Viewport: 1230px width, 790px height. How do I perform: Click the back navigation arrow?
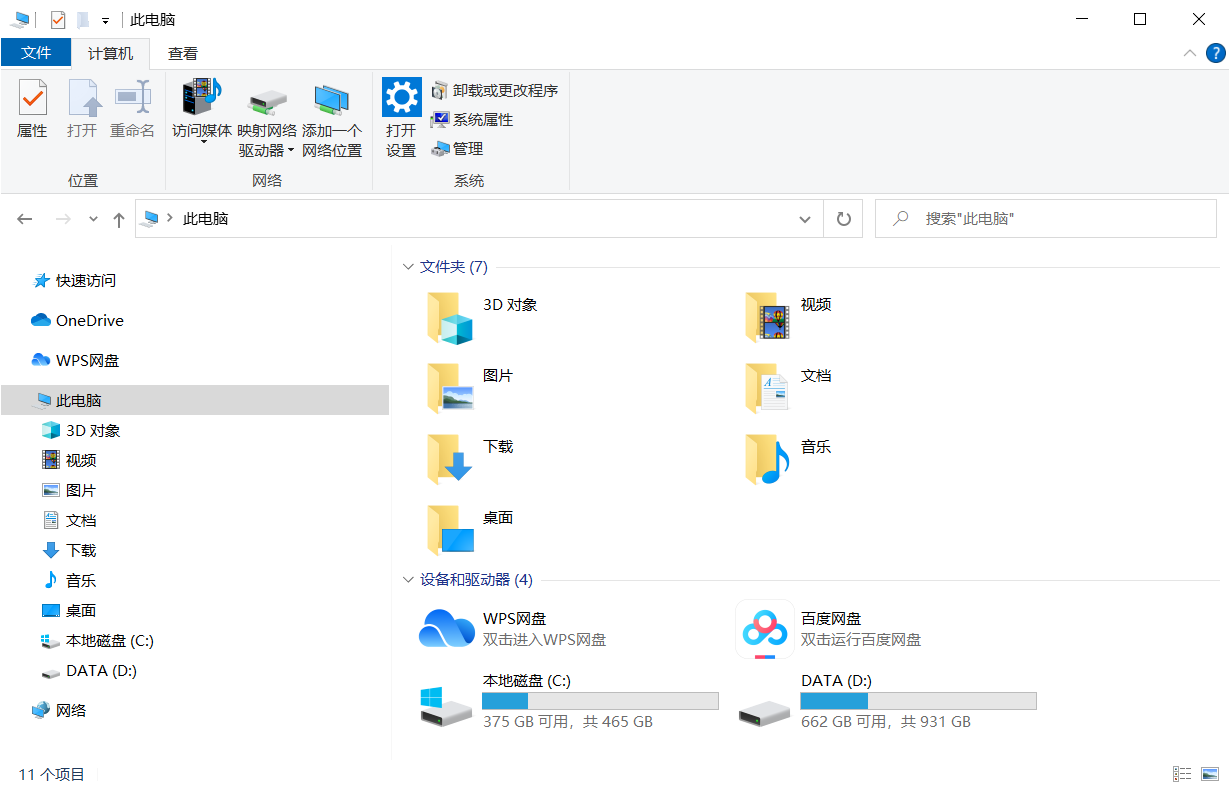(x=24, y=218)
